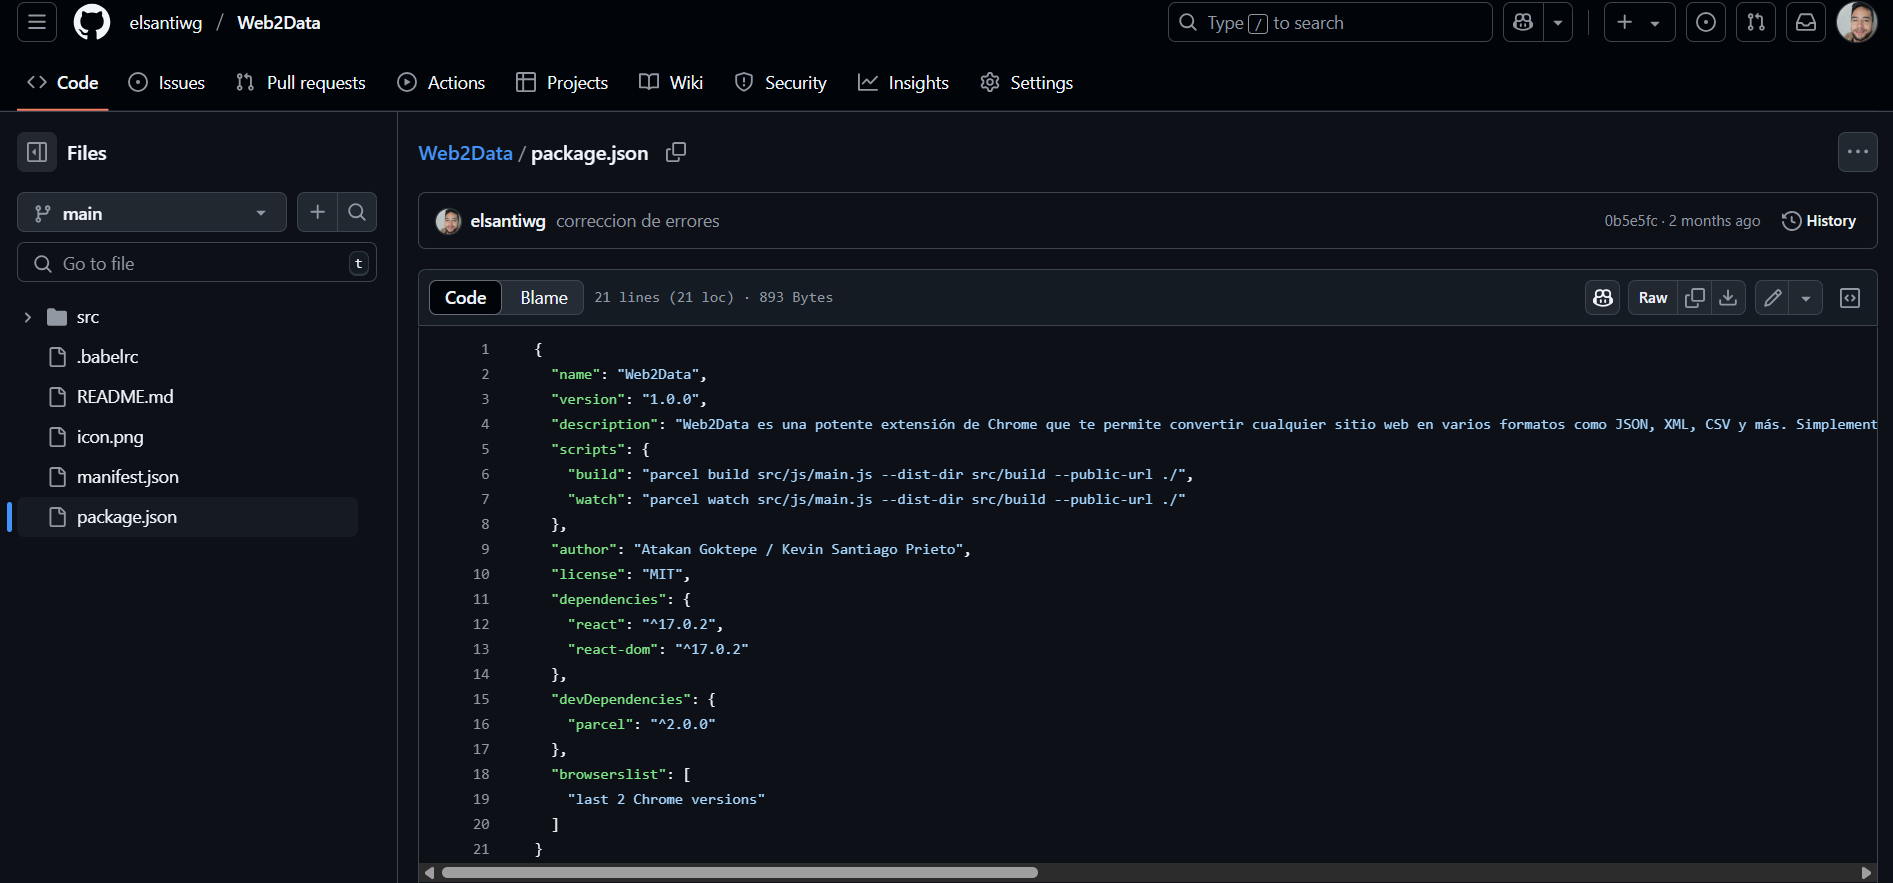Open the global navigation hamburger menu

pyautogui.click(x=37, y=22)
